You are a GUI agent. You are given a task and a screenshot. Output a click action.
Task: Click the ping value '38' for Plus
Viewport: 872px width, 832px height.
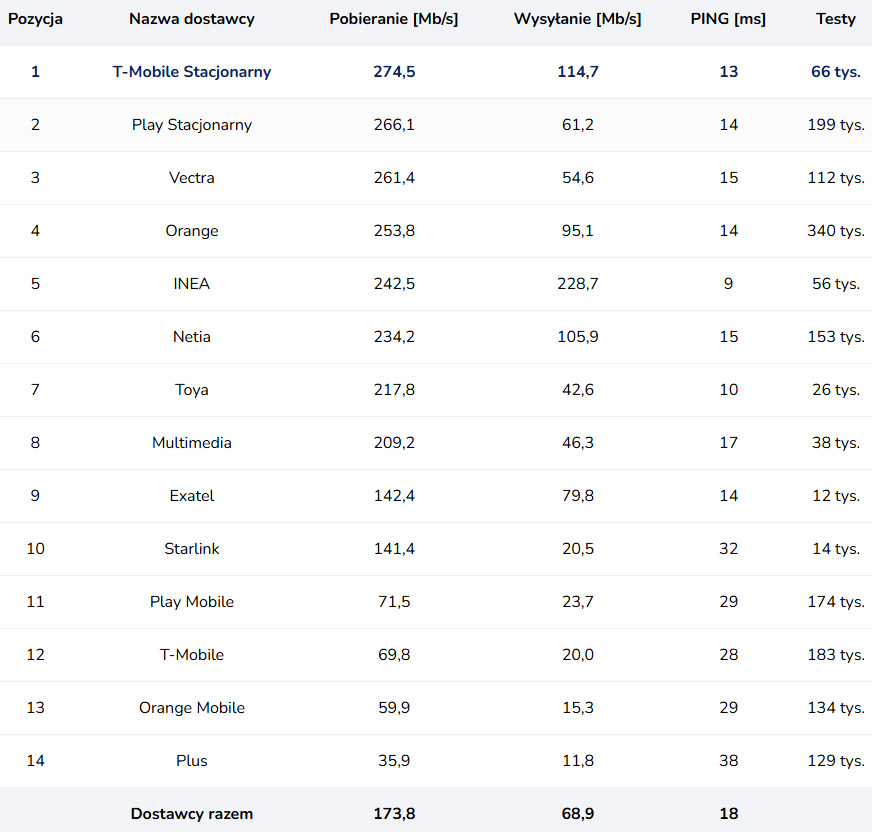[729, 761]
